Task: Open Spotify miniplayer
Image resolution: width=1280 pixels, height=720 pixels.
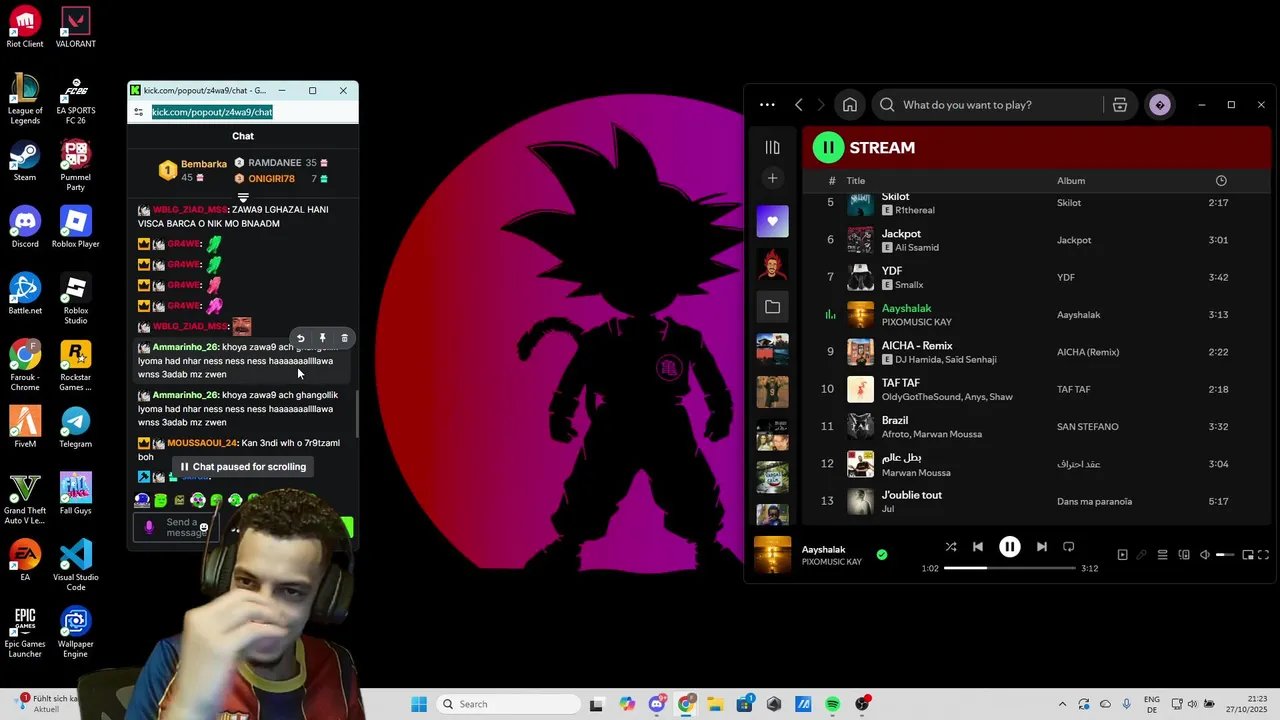Action: pyautogui.click(x=1247, y=555)
